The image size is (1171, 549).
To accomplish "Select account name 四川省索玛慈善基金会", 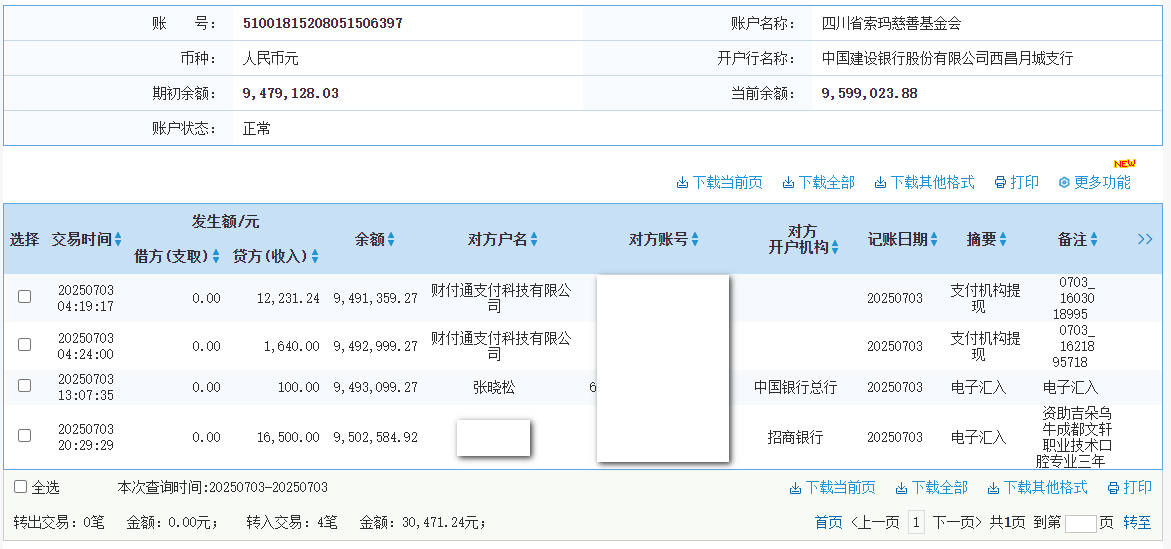I will click(892, 23).
